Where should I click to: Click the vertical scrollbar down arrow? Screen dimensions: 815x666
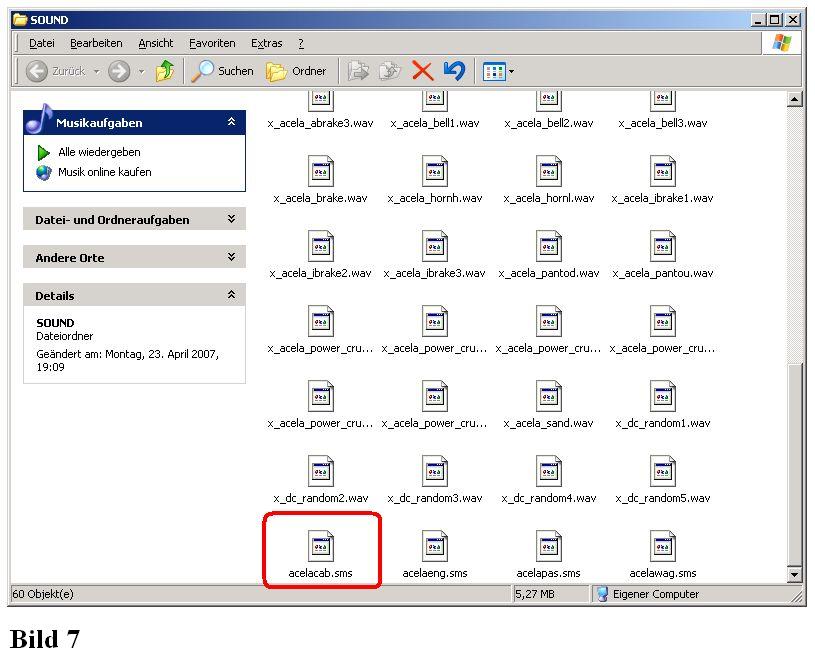tap(795, 575)
